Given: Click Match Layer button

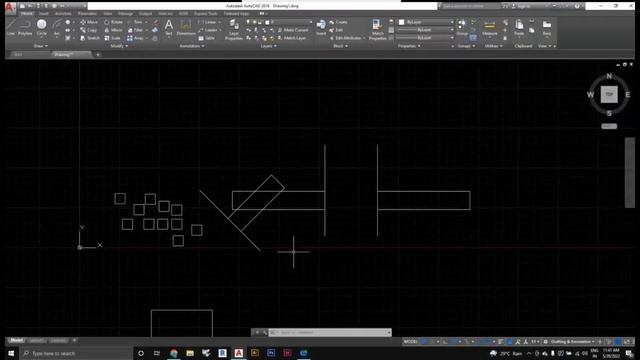Looking at the screenshot, I should tap(291, 38).
